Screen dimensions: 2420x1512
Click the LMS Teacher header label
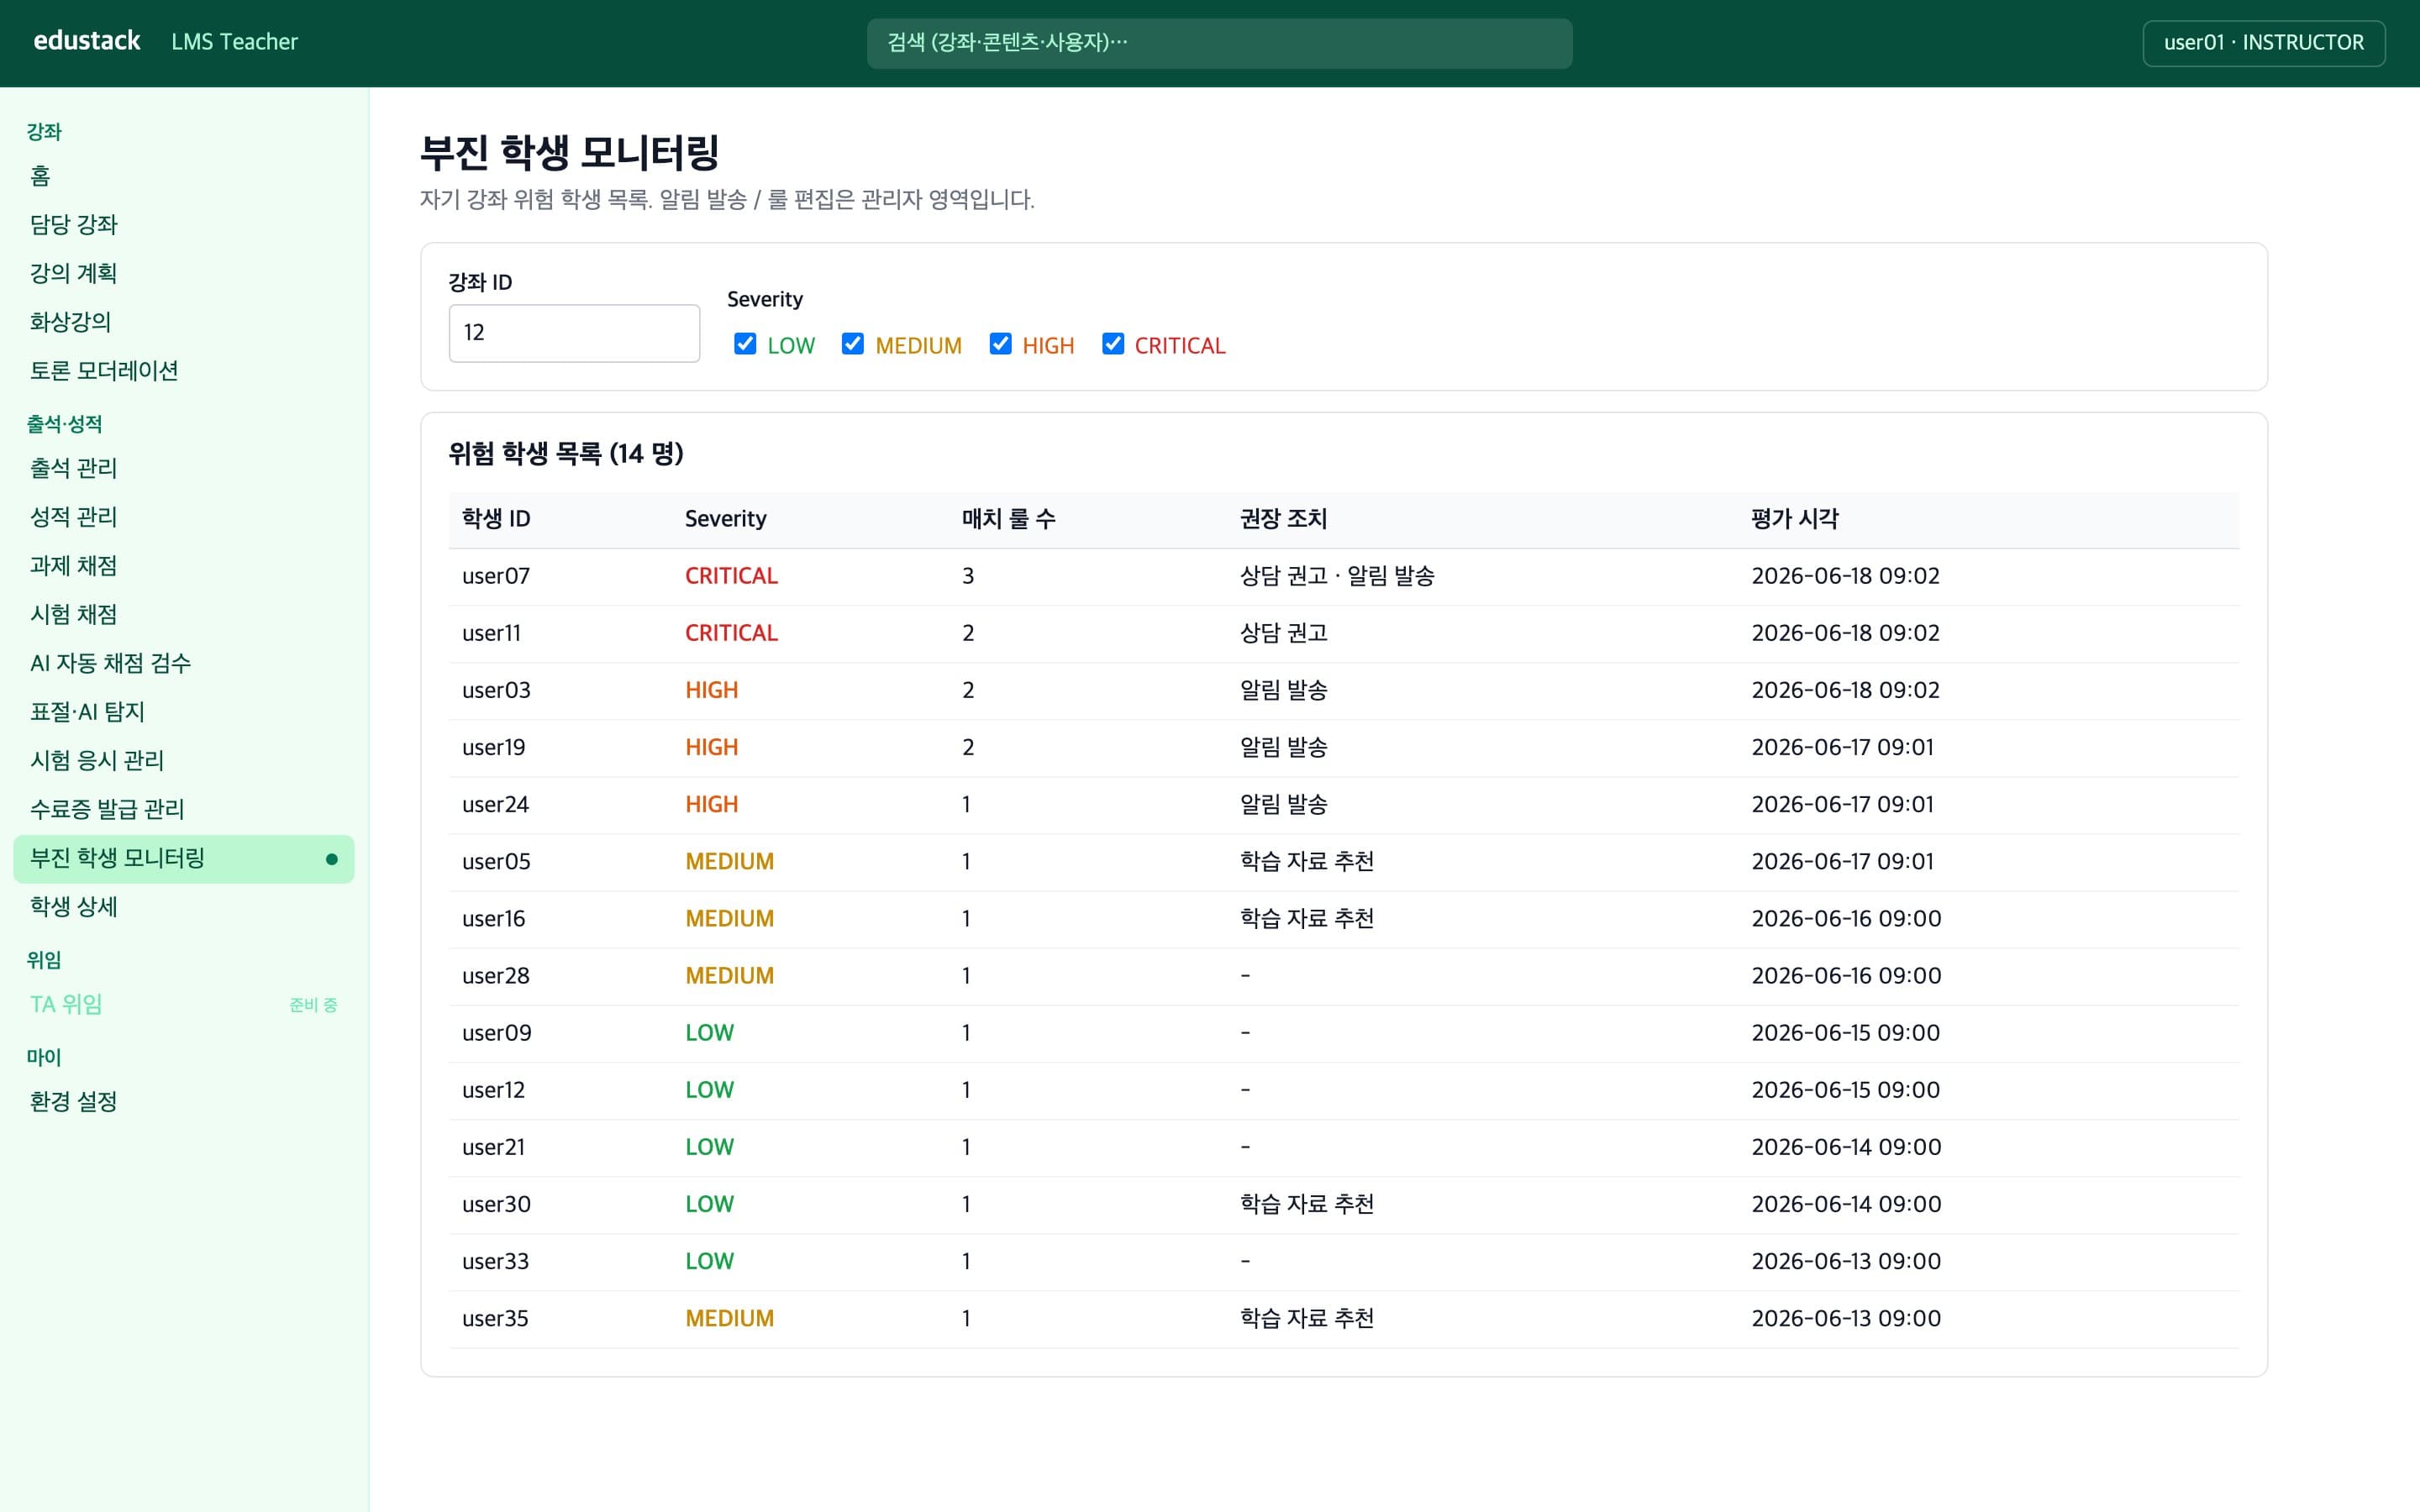[x=234, y=42]
